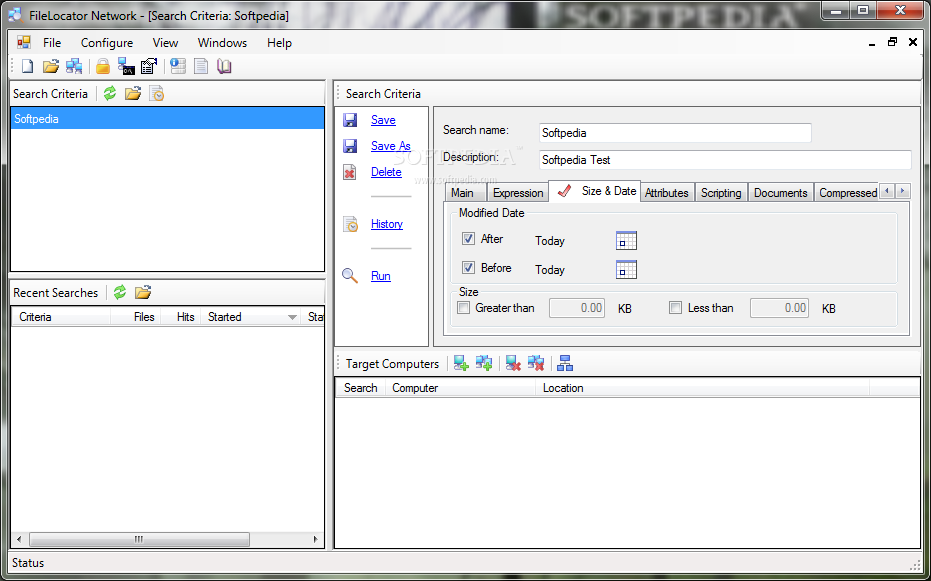Click the purple open book toolbar icon
This screenshot has width=931, height=581.
point(224,66)
